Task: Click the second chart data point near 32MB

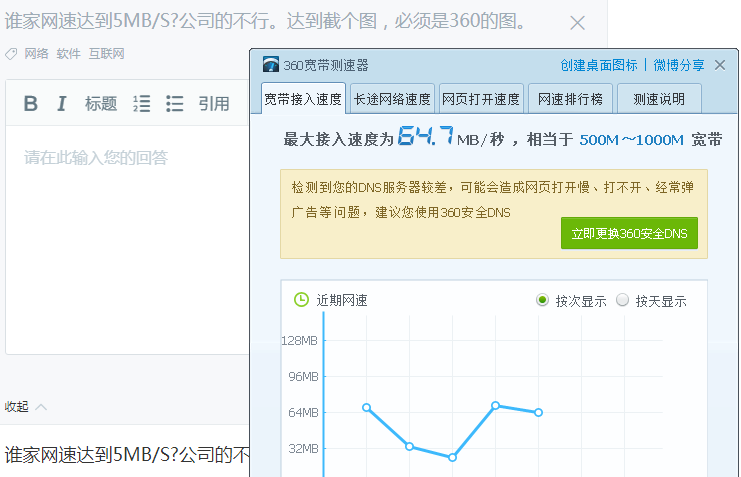Action: [409, 446]
